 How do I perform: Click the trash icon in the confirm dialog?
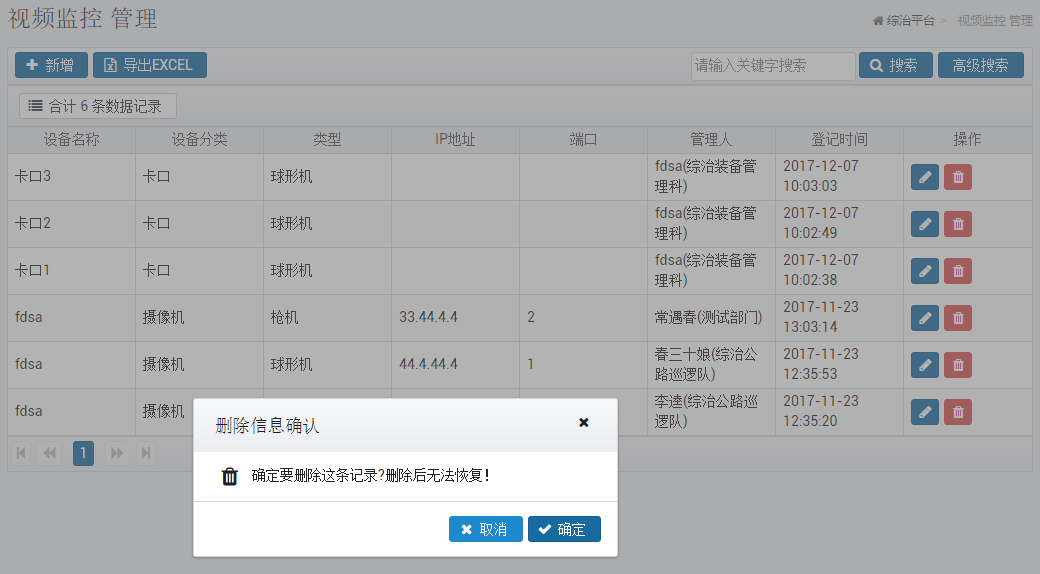229,476
